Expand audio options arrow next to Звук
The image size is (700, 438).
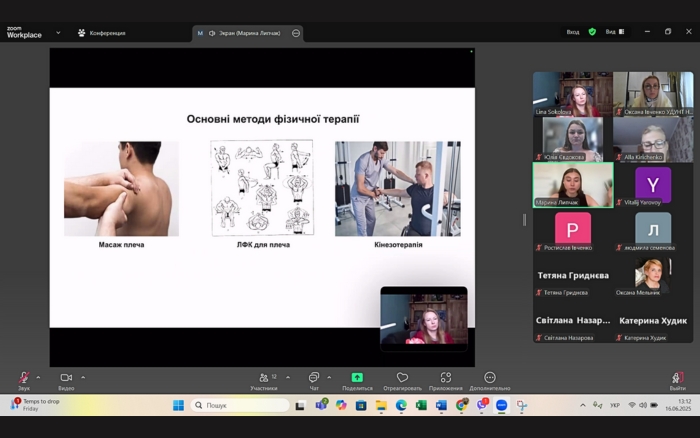click(38, 377)
